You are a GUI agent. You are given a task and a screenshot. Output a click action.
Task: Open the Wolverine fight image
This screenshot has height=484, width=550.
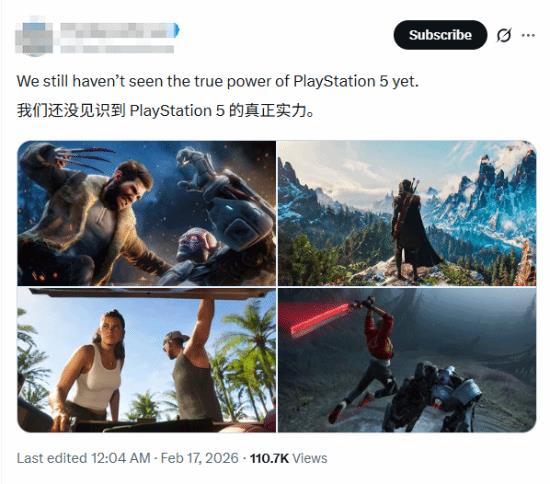147,213
